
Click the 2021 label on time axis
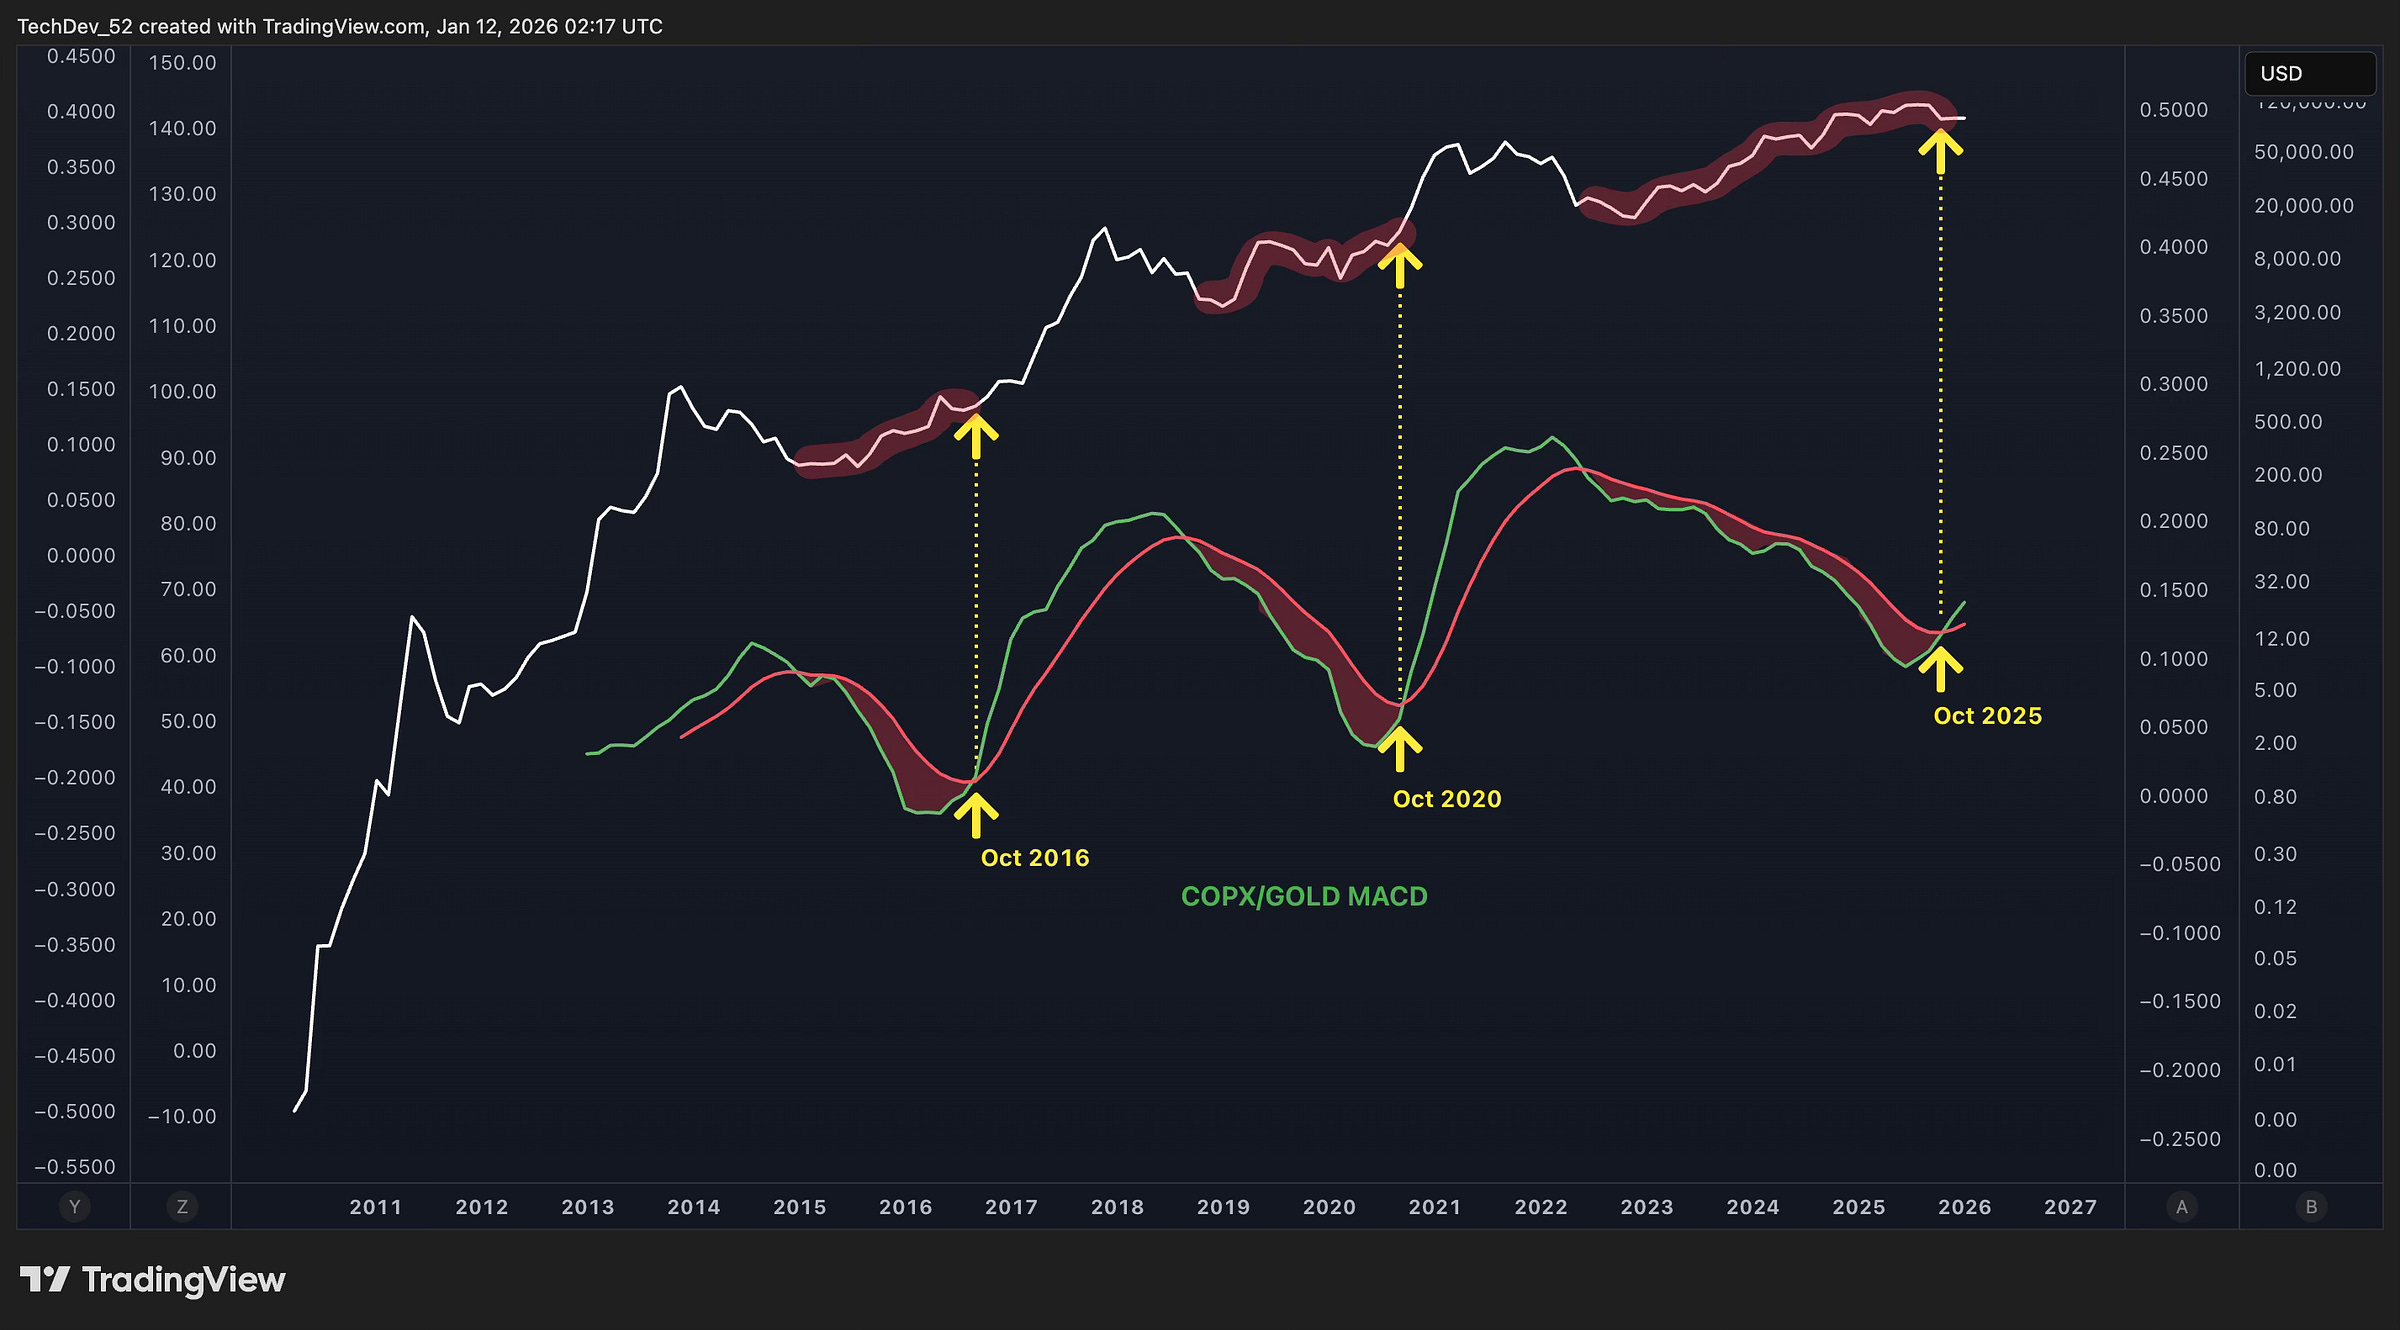click(1435, 1207)
